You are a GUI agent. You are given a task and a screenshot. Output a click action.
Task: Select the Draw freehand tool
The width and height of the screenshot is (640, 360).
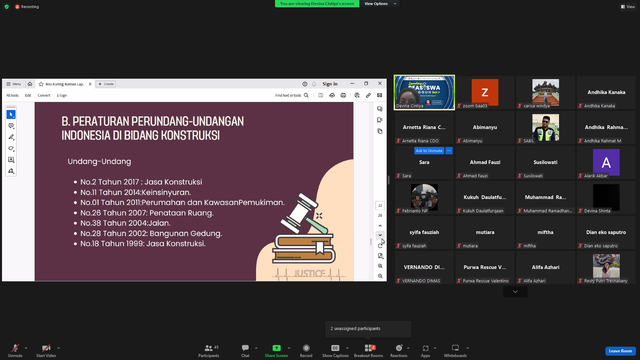point(11,149)
